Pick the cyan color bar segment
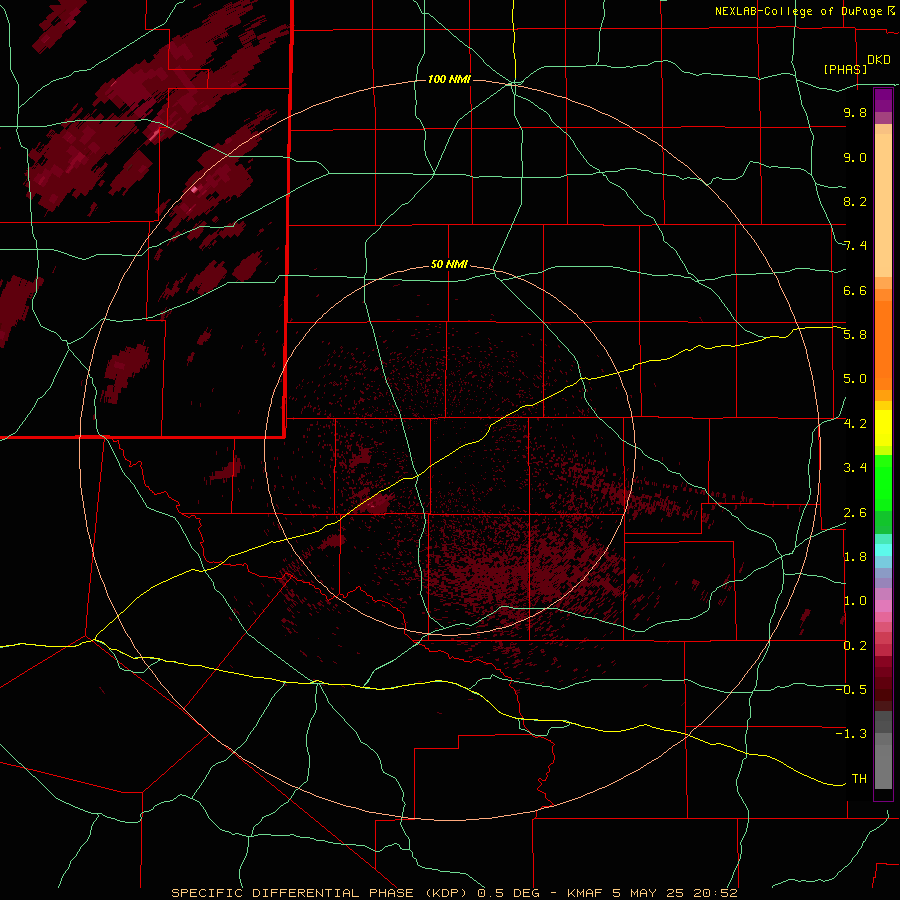 coord(883,550)
